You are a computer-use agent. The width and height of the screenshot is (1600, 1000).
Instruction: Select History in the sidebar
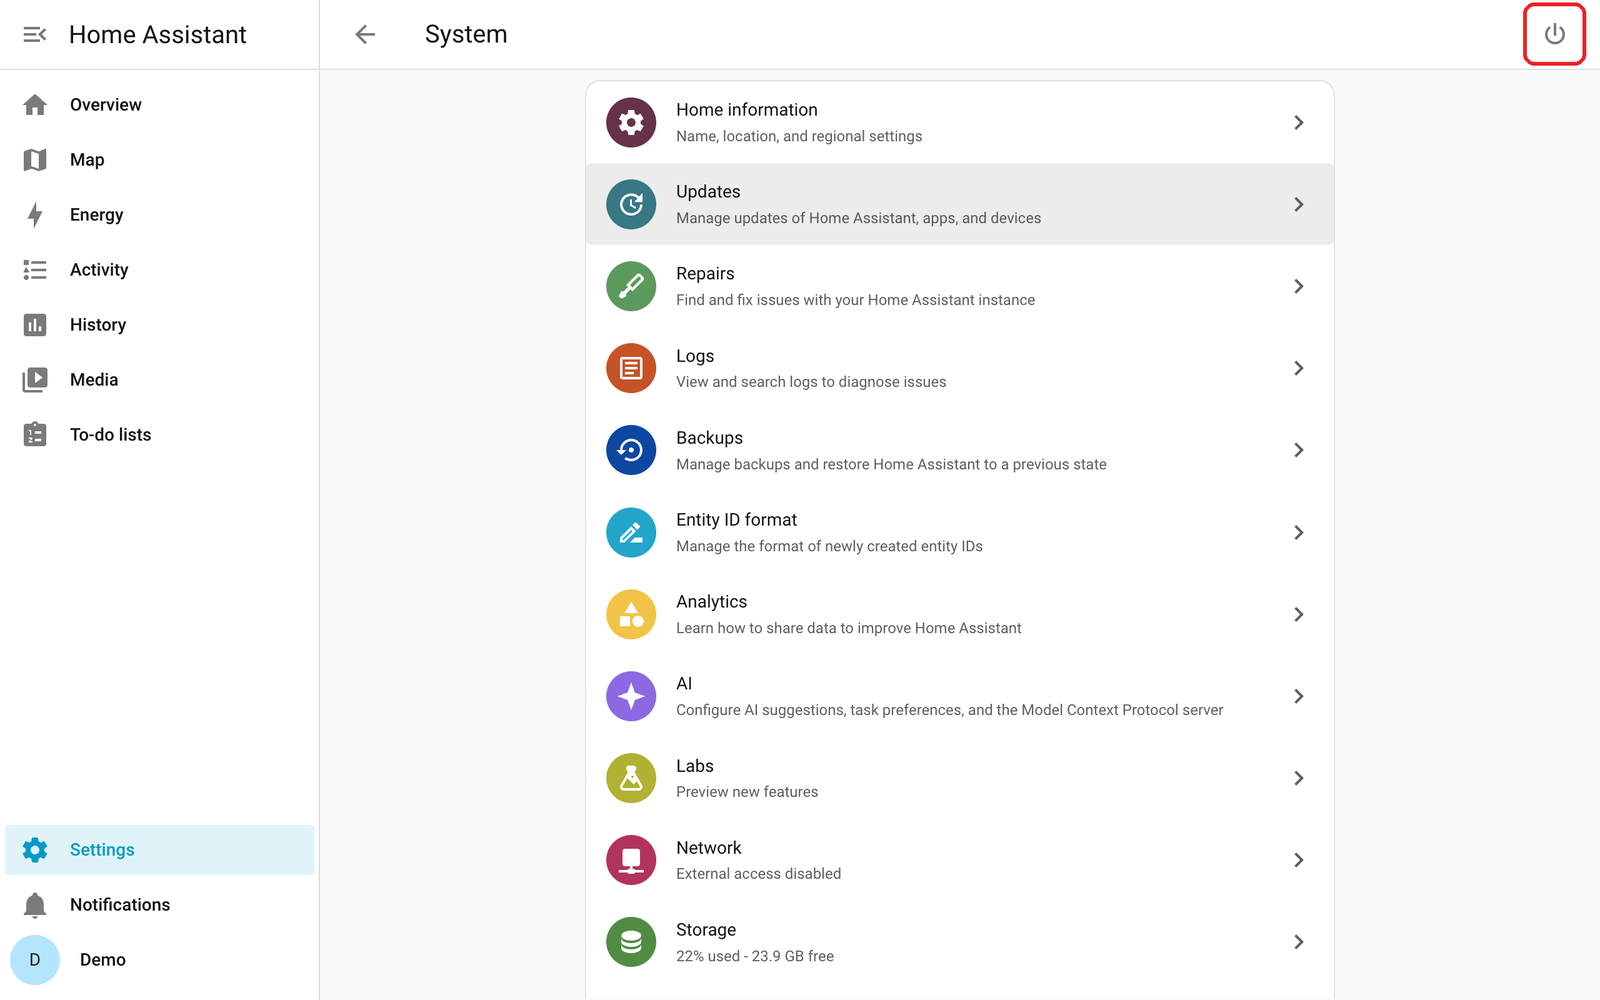click(160, 325)
